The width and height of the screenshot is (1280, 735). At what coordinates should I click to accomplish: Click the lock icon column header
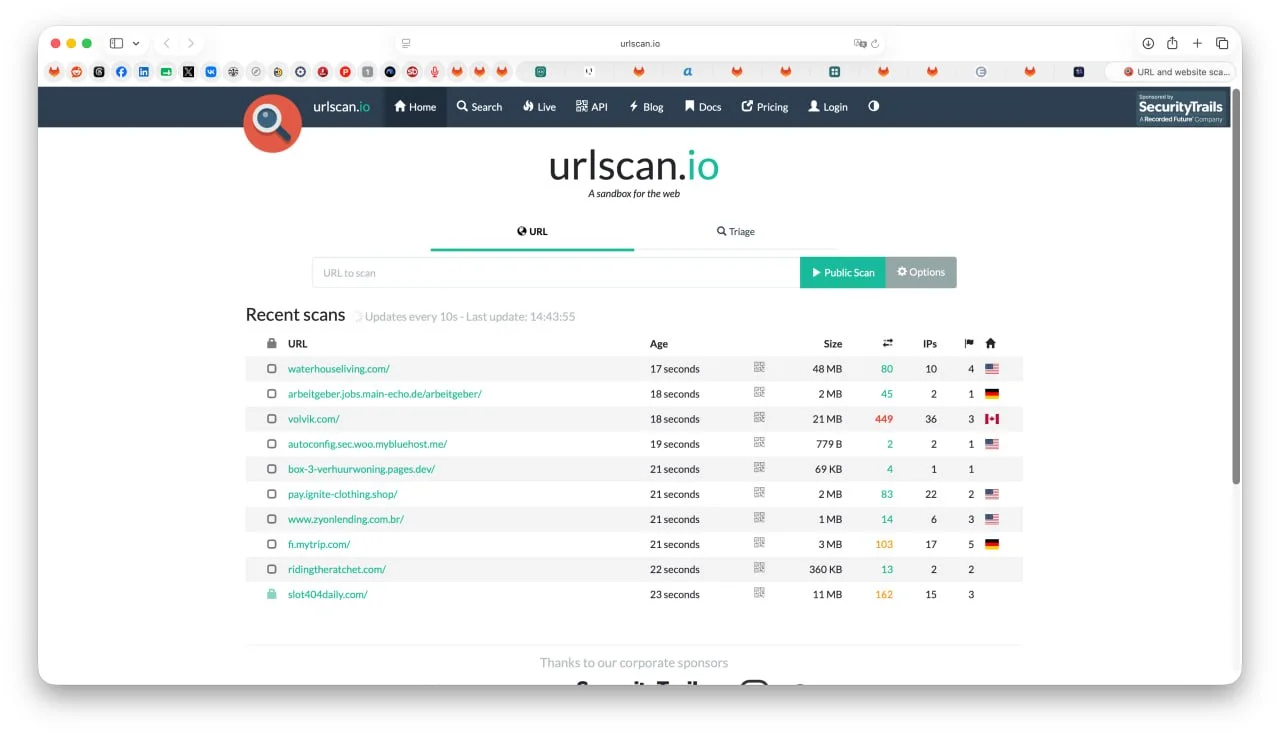pyautogui.click(x=271, y=343)
